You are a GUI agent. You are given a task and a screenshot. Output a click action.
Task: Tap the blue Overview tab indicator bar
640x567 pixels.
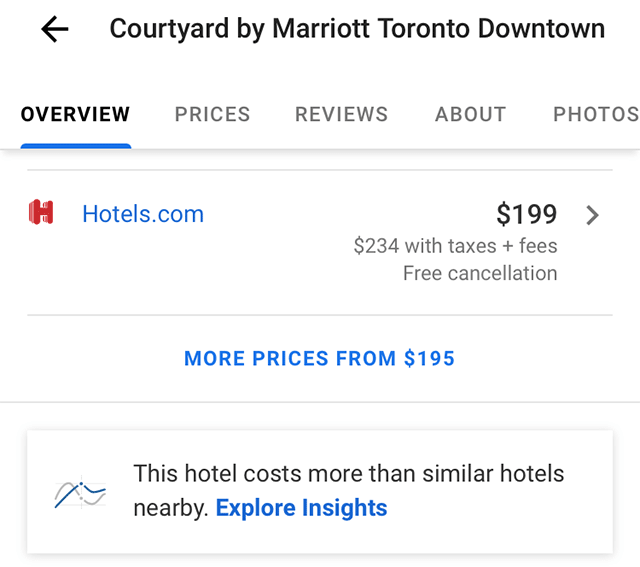[x=76, y=146]
